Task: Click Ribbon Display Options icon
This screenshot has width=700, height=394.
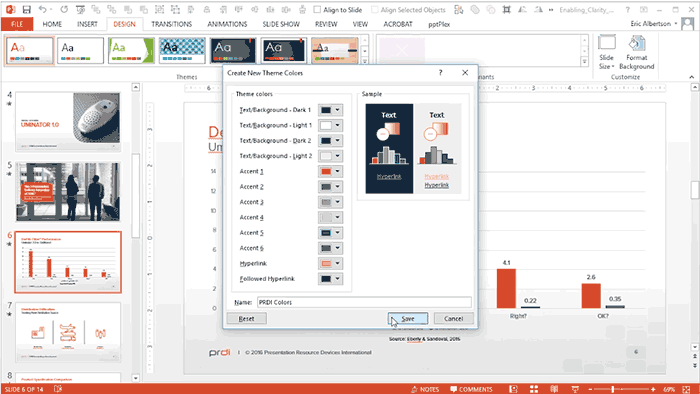Action: [x=643, y=9]
